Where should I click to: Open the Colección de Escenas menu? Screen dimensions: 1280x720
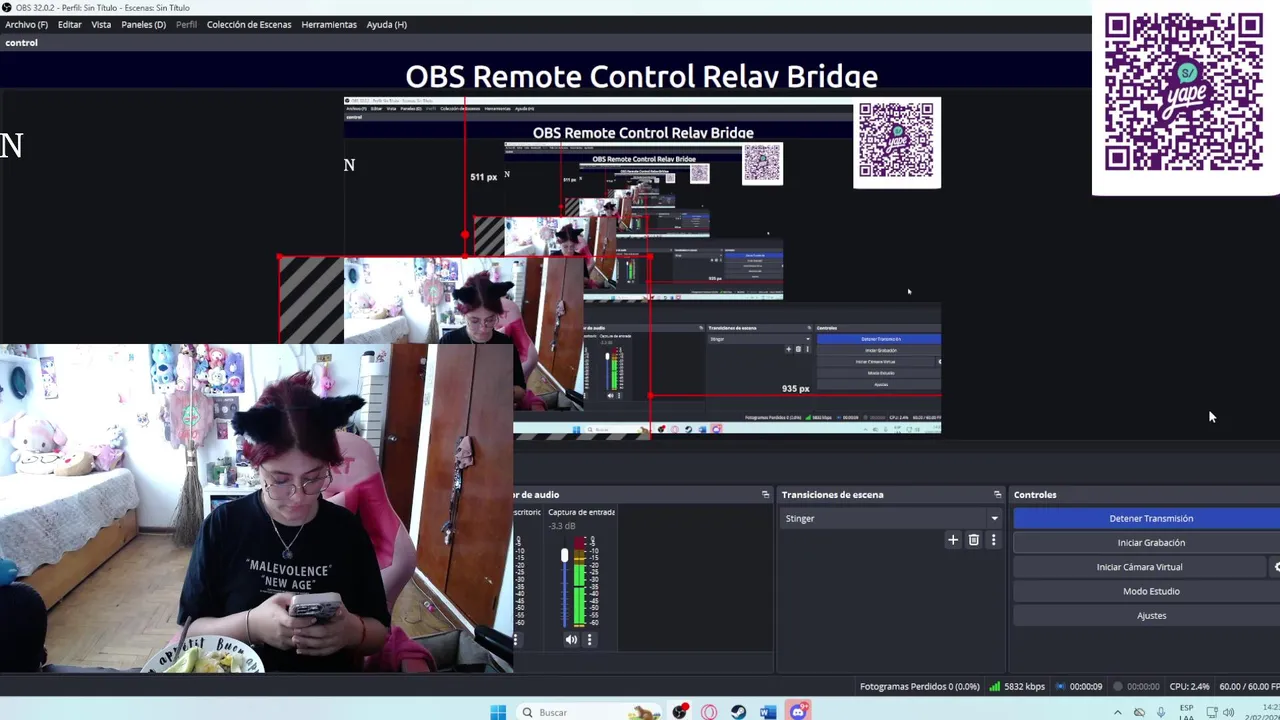(x=249, y=24)
